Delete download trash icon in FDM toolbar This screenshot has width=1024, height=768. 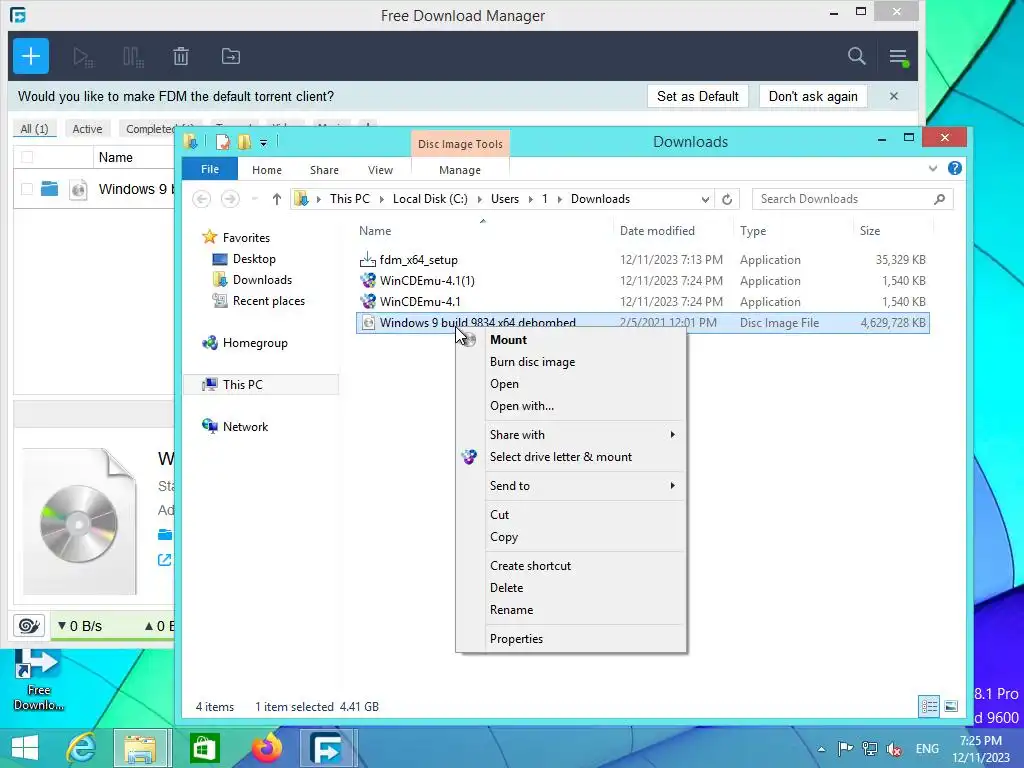click(181, 57)
